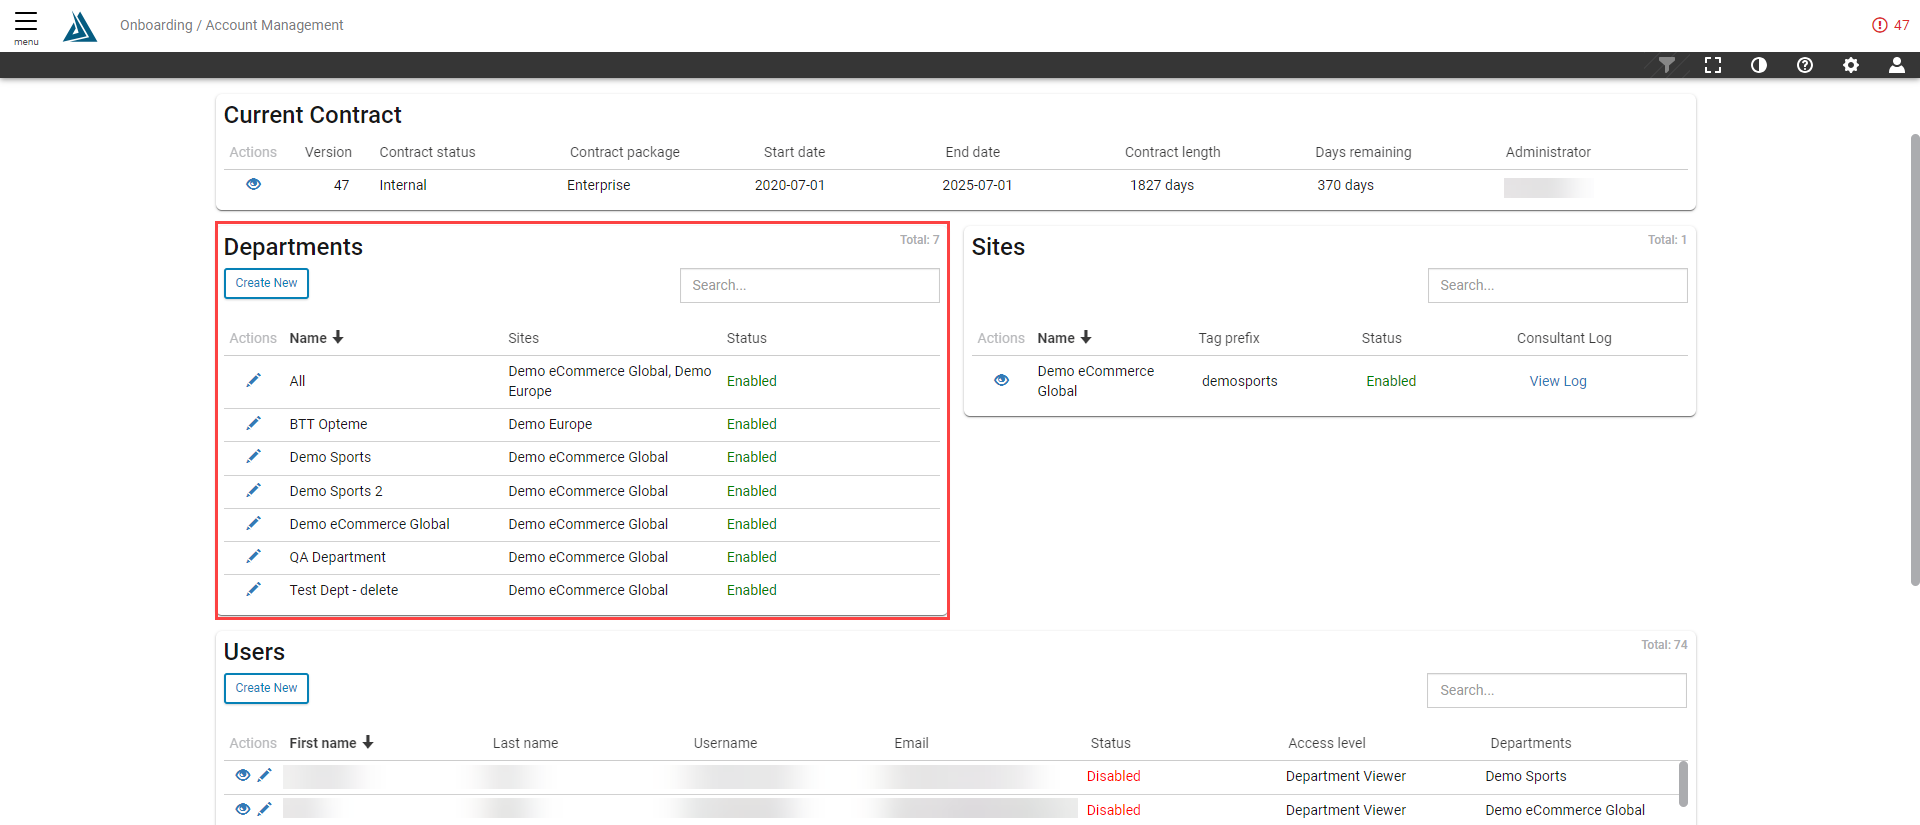Sort sites by Name column

1064,338
